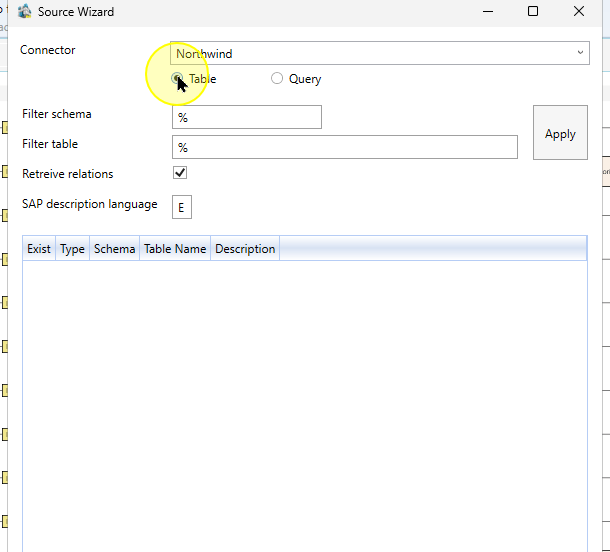
Task: Open the Connector dropdown showing Northwind
Action: click(x=380, y=53)
